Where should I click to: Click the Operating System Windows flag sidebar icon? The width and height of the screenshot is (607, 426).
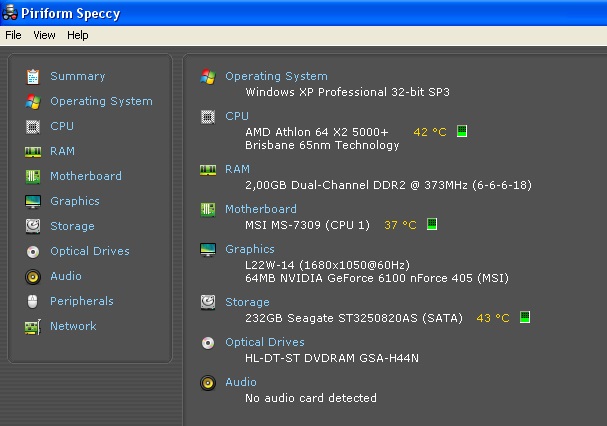point(33,101)
